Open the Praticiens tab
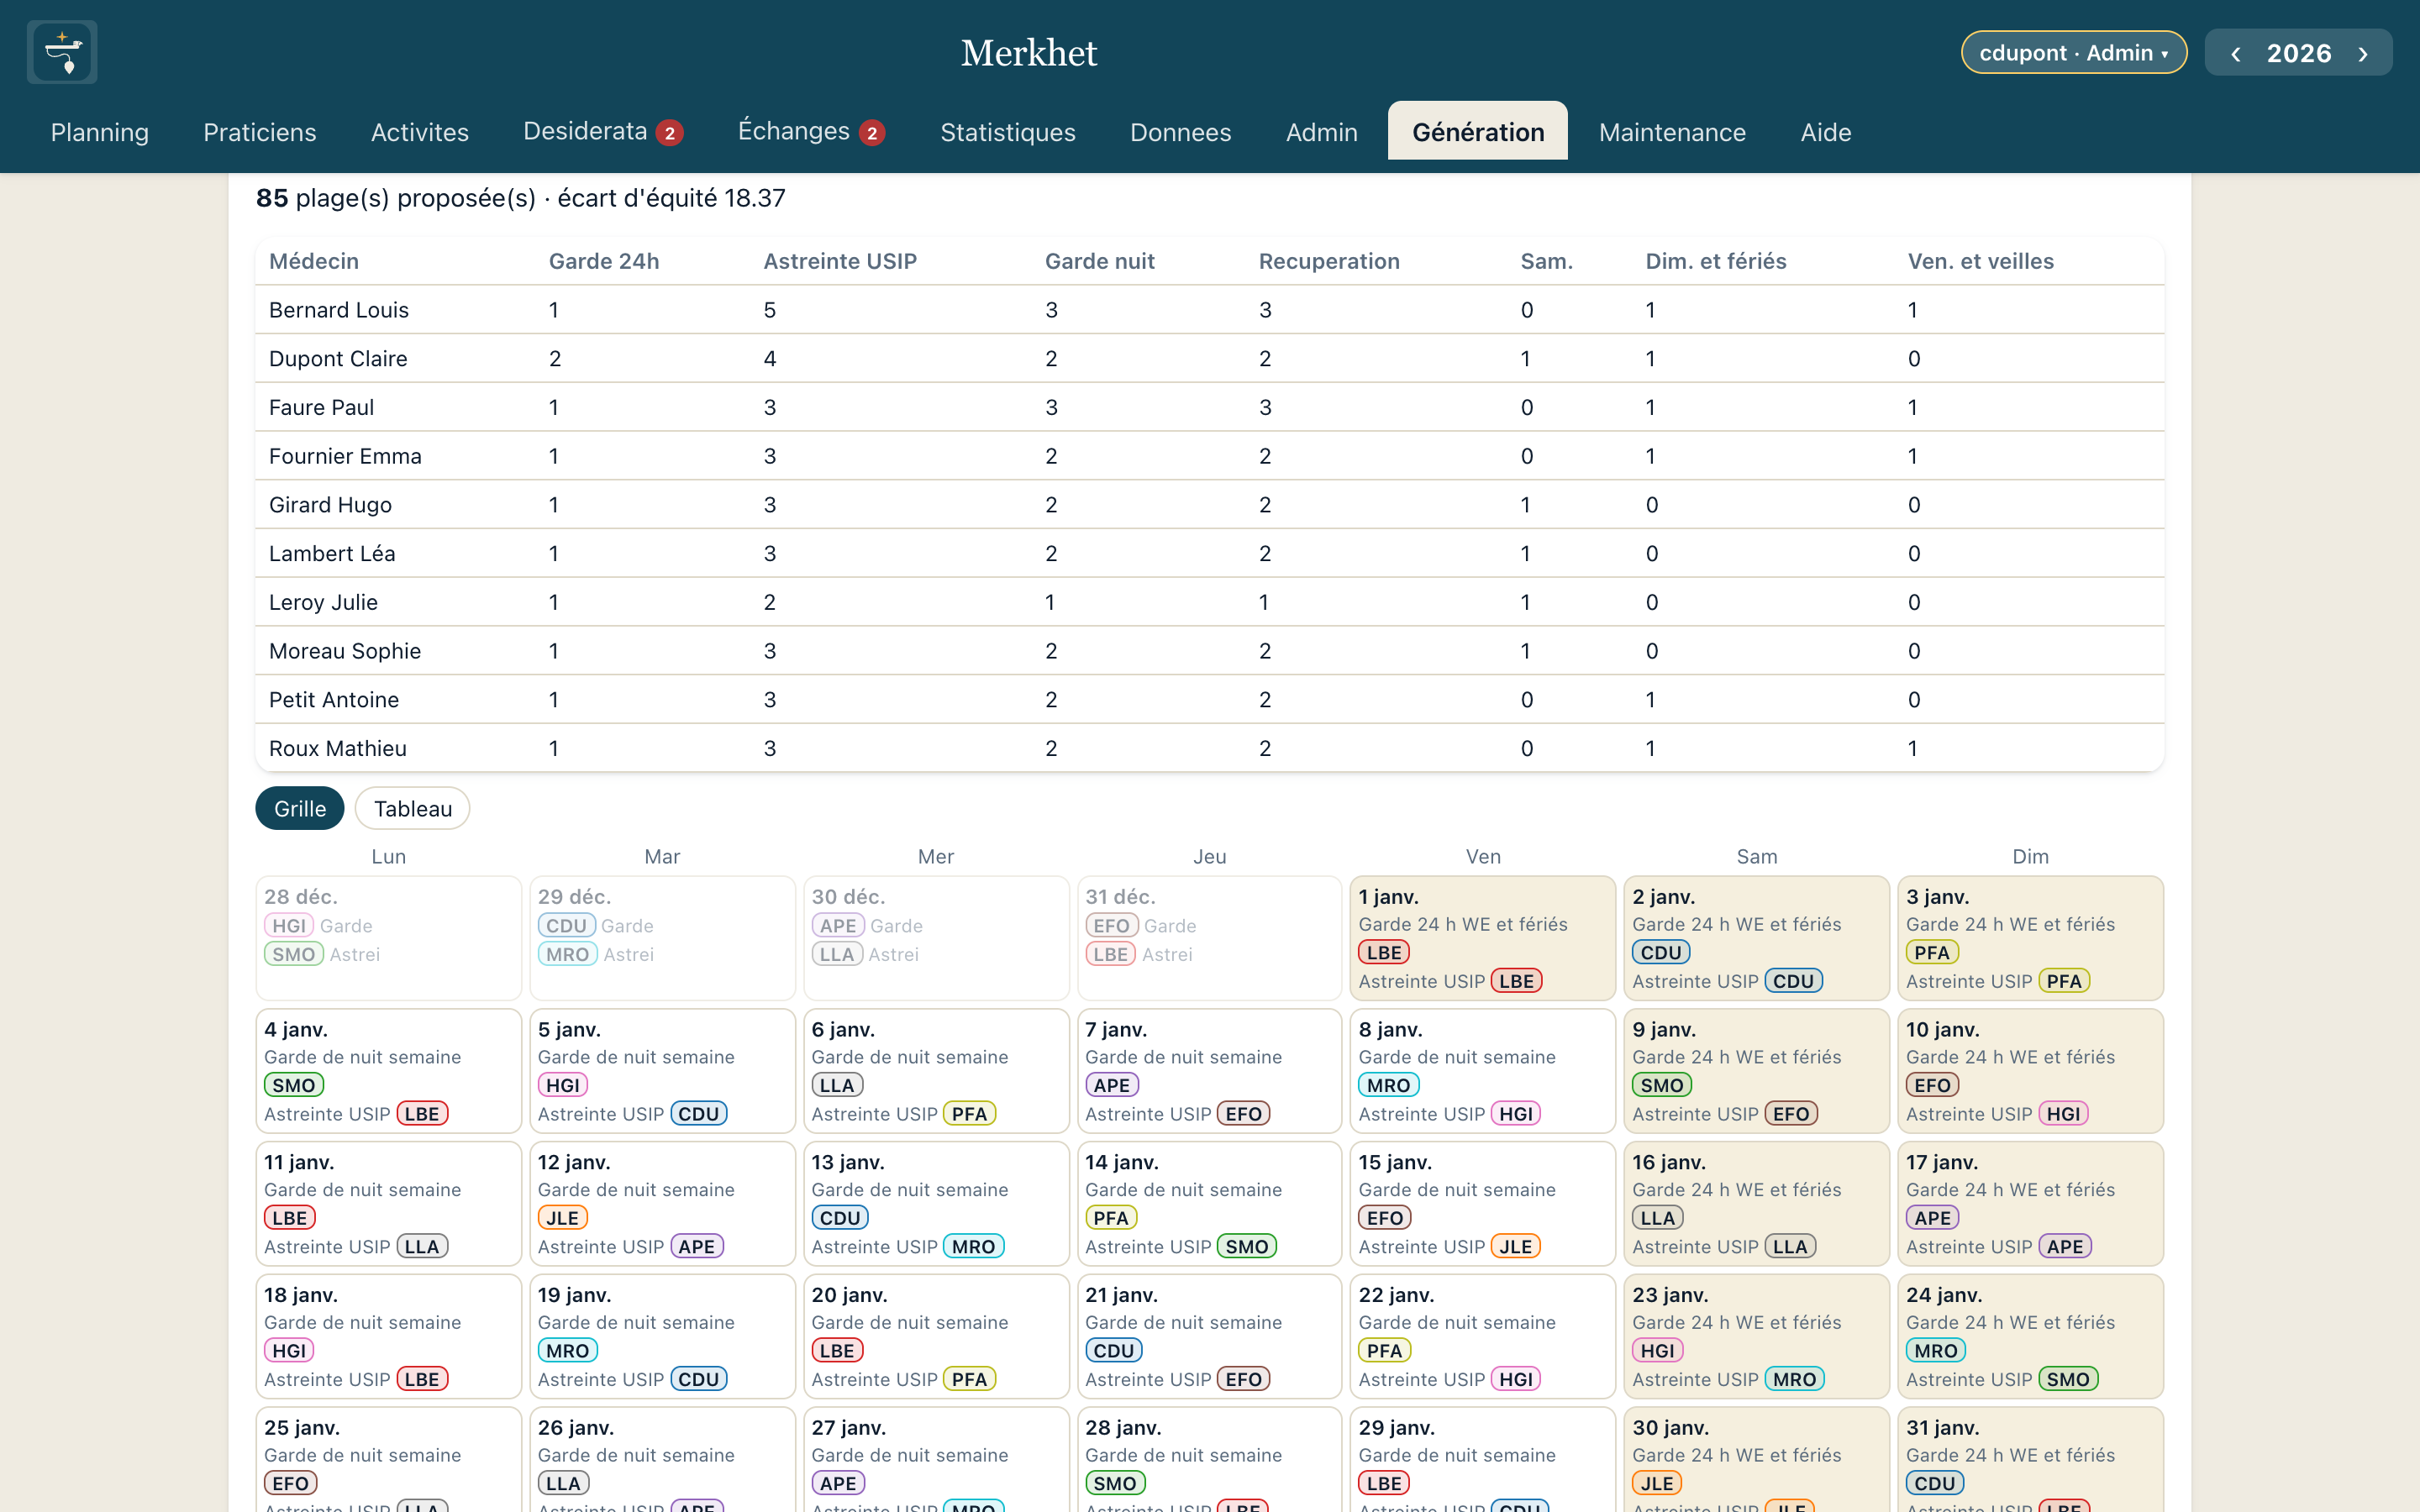2420x1512 pixels. coord(260,132)
